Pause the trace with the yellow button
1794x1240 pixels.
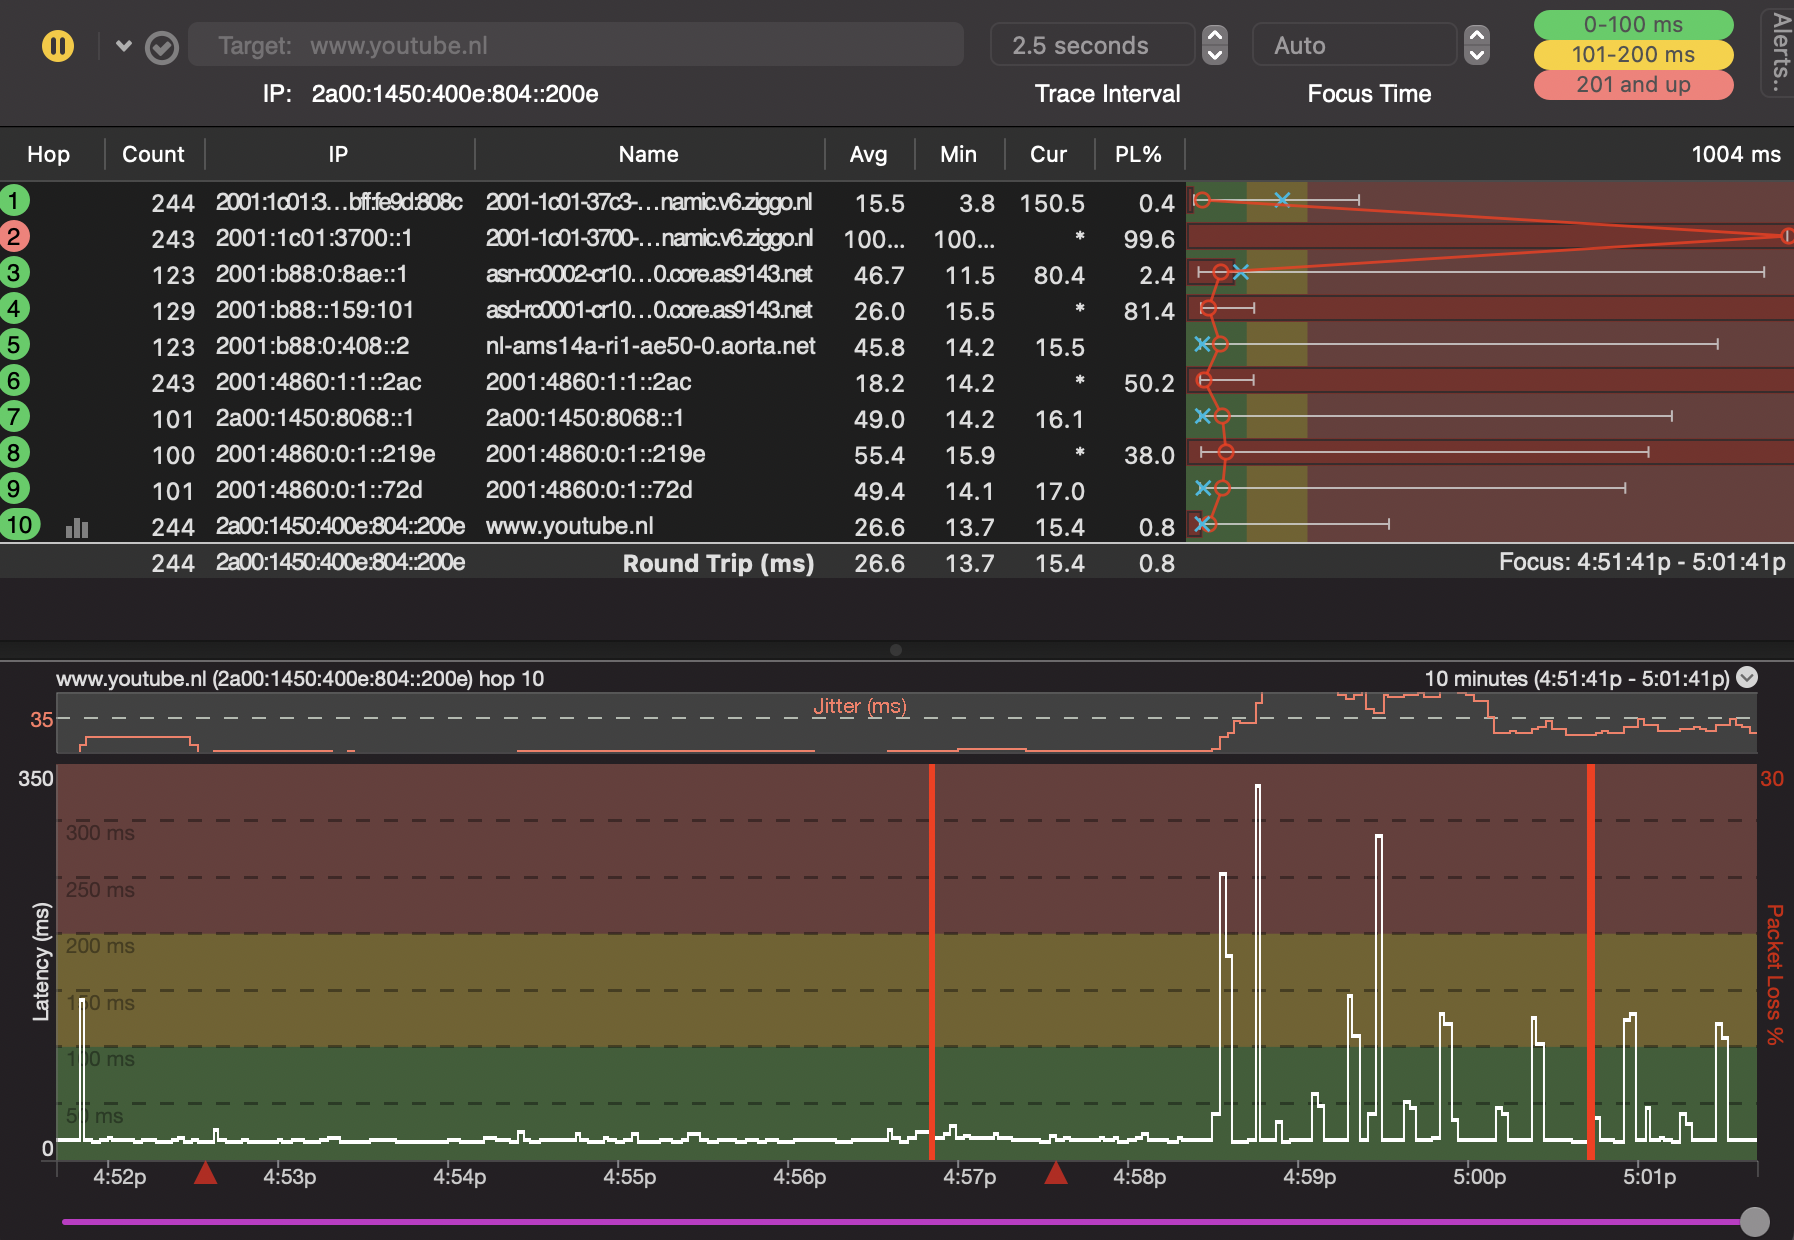58,46
